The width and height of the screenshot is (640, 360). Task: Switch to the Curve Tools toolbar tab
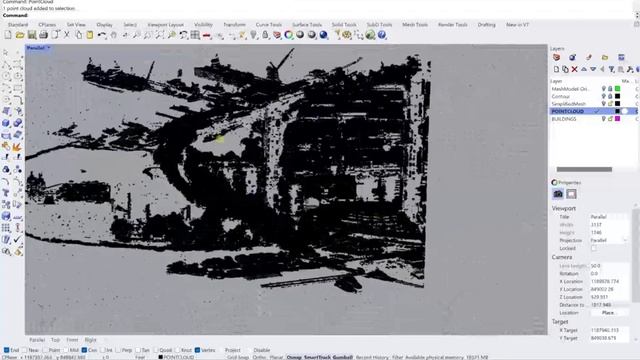pyautogui.click(x=269, y=25)
